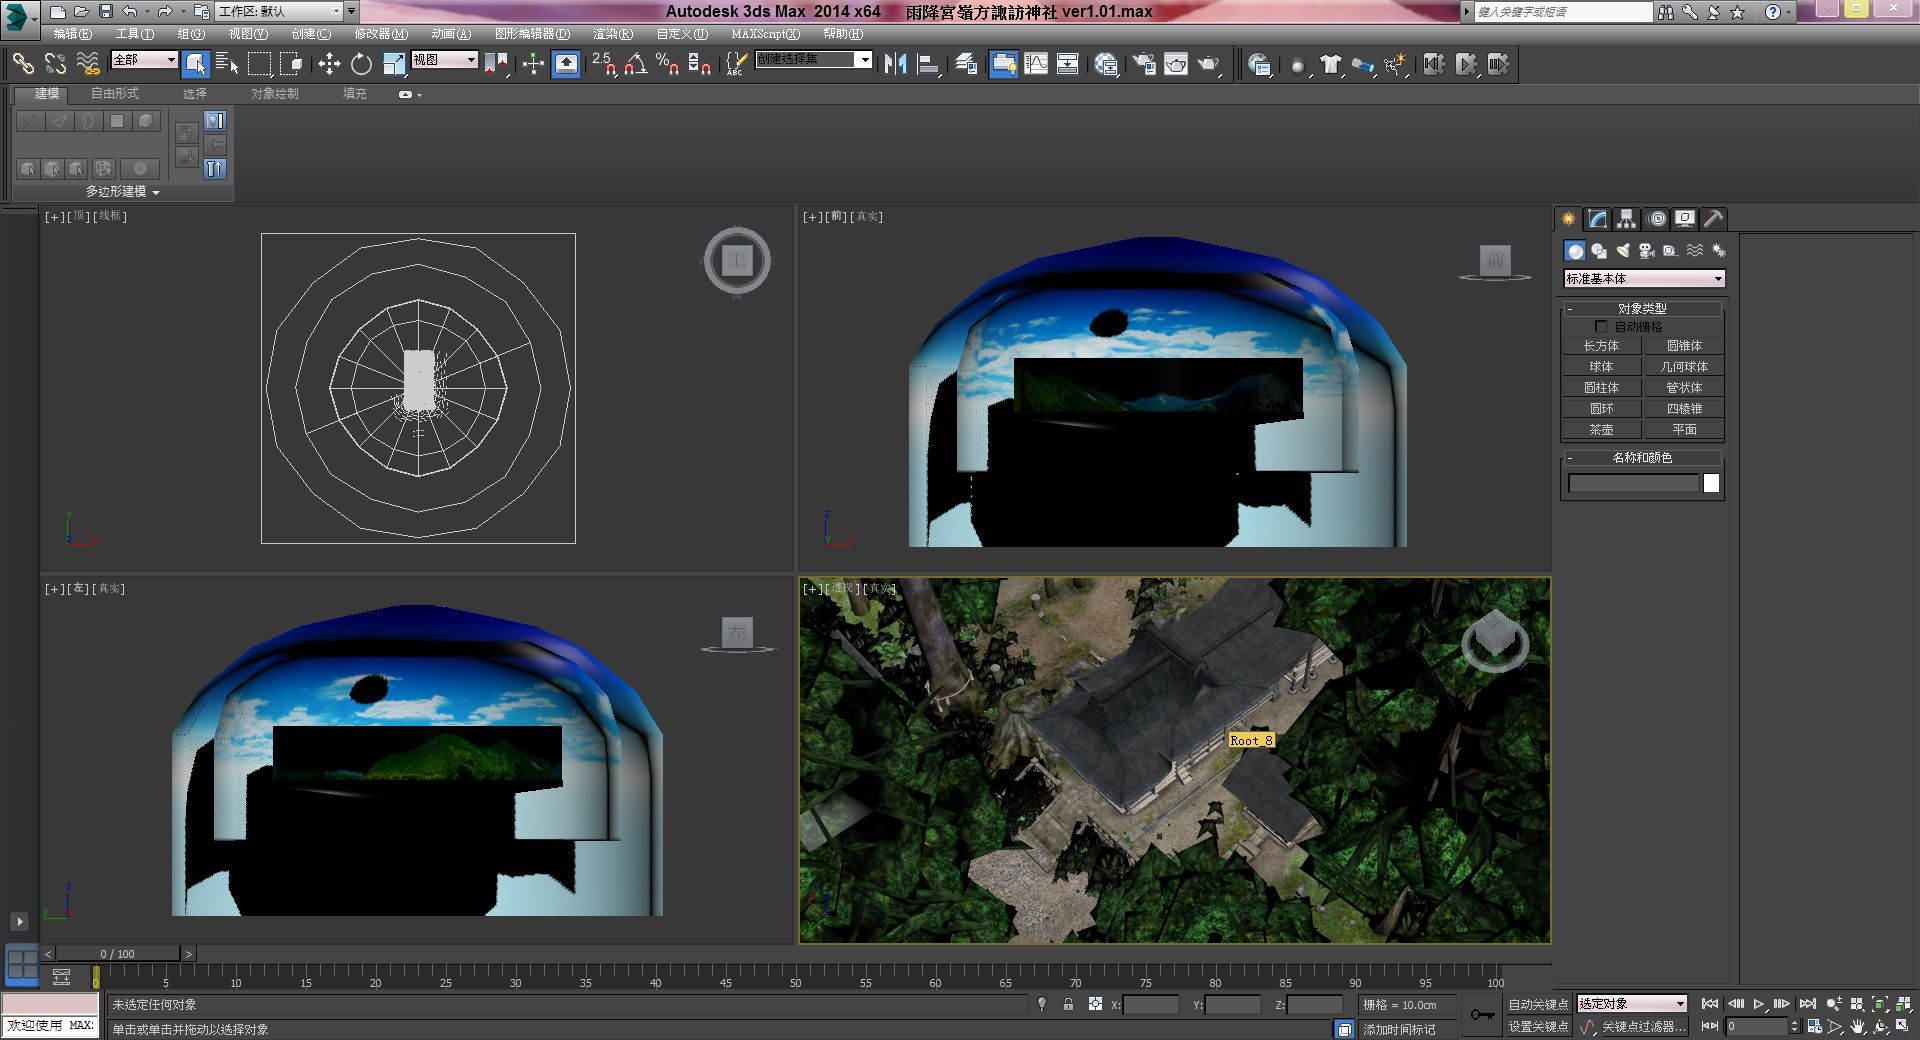Toggle the Selection Lock padlock

[x=1069, y=1004]
